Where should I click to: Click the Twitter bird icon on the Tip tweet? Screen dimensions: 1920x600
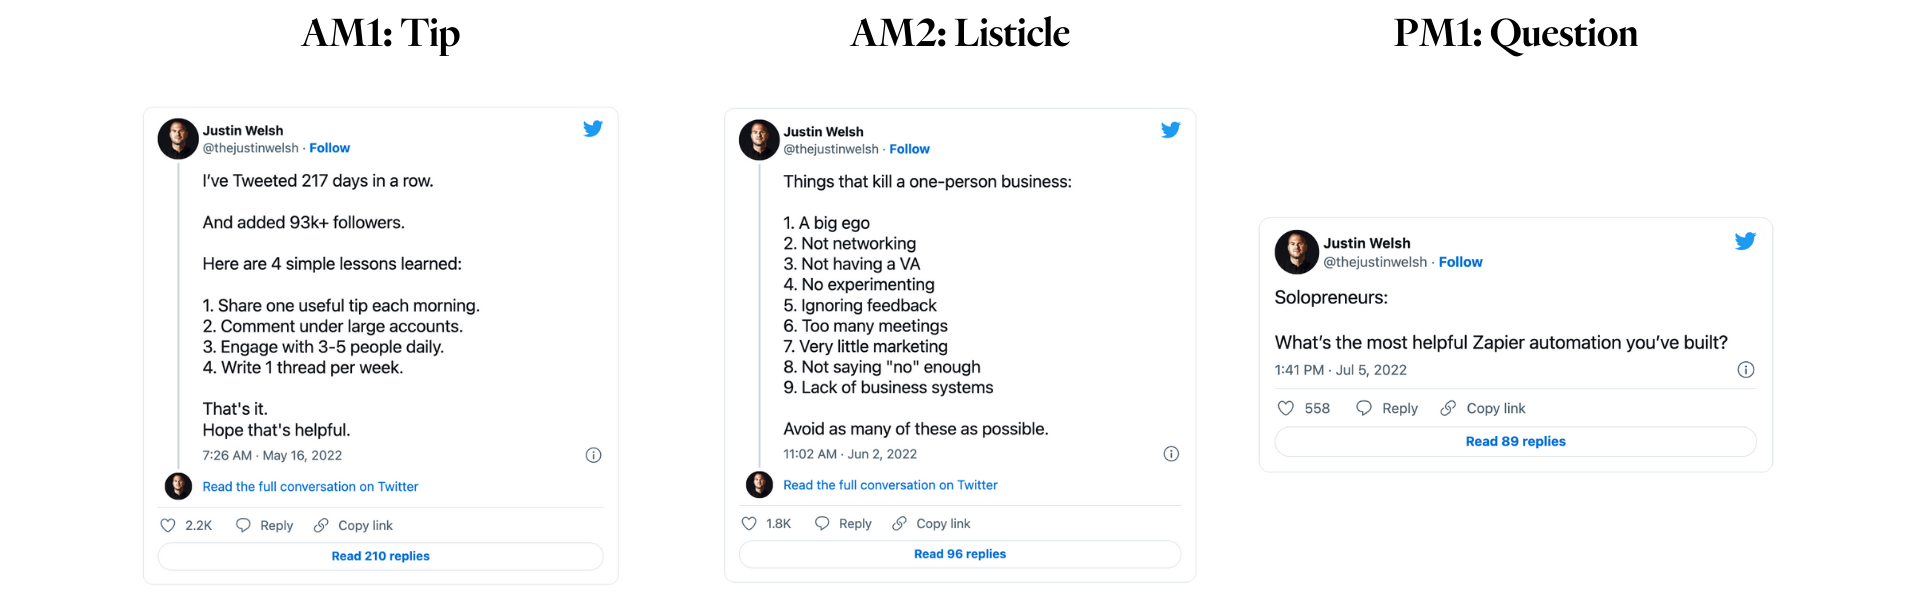tap(593, 128)
